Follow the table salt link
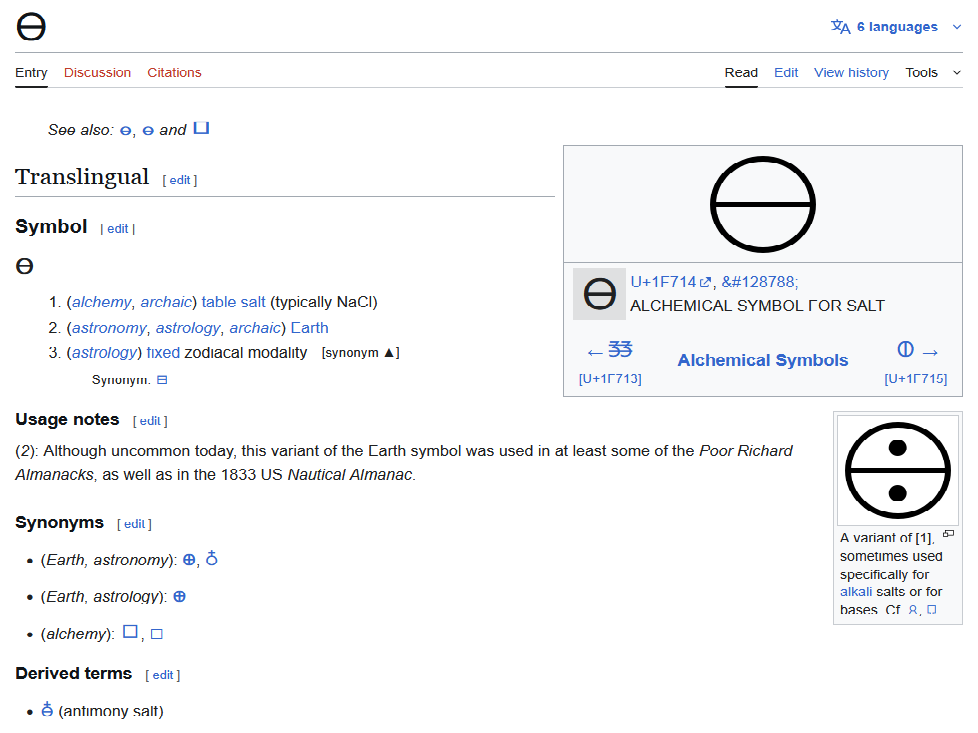 pos(233,302)
